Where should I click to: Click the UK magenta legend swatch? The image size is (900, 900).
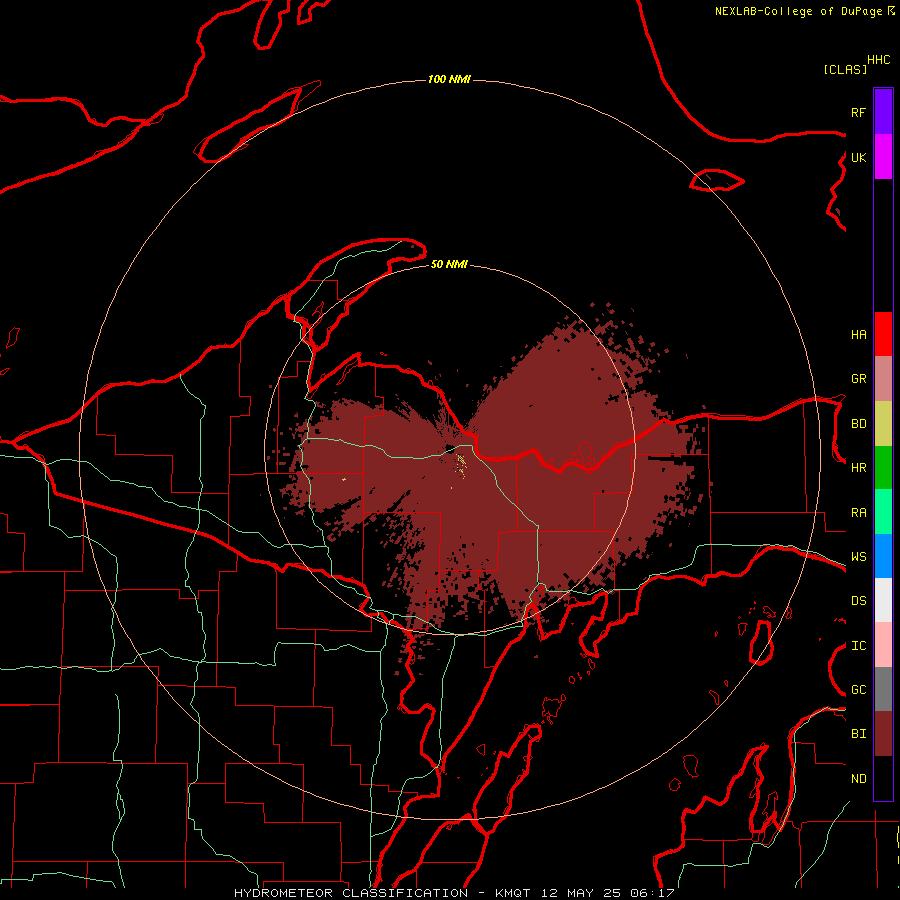(883, 157)
